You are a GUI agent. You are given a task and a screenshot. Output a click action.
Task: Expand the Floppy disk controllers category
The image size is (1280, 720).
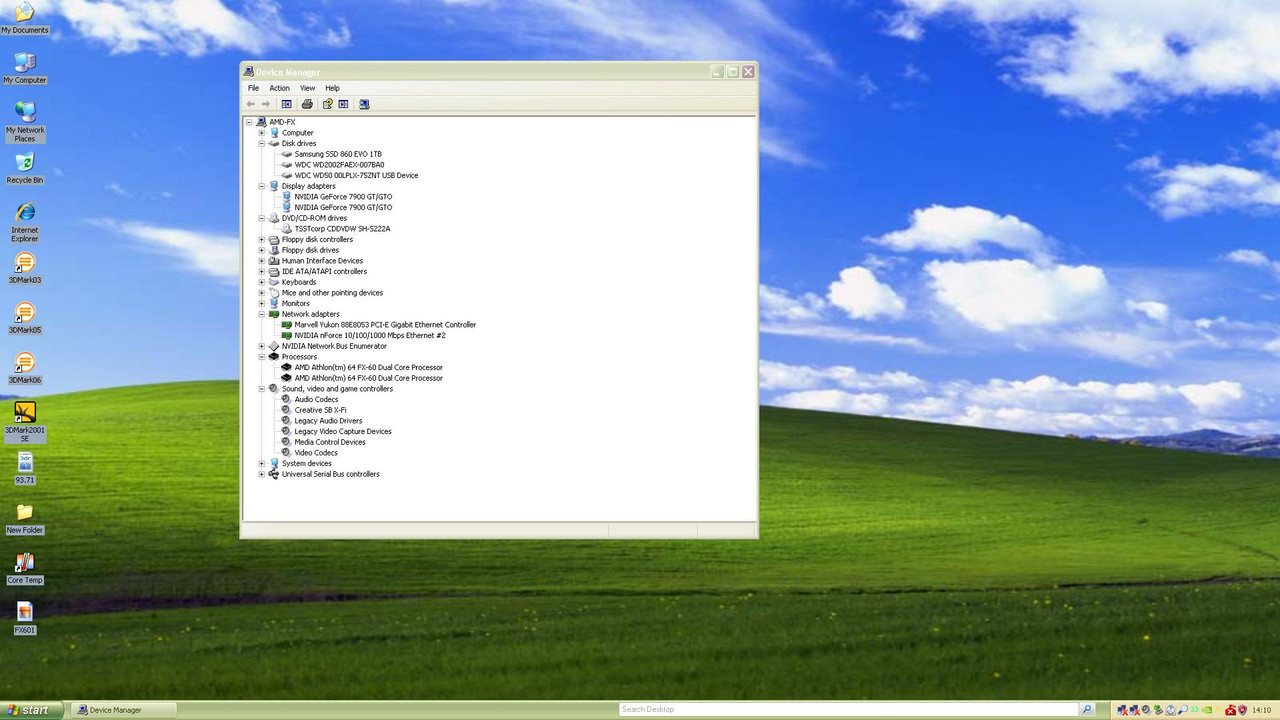pyautogui.click(x=262, y=240)
